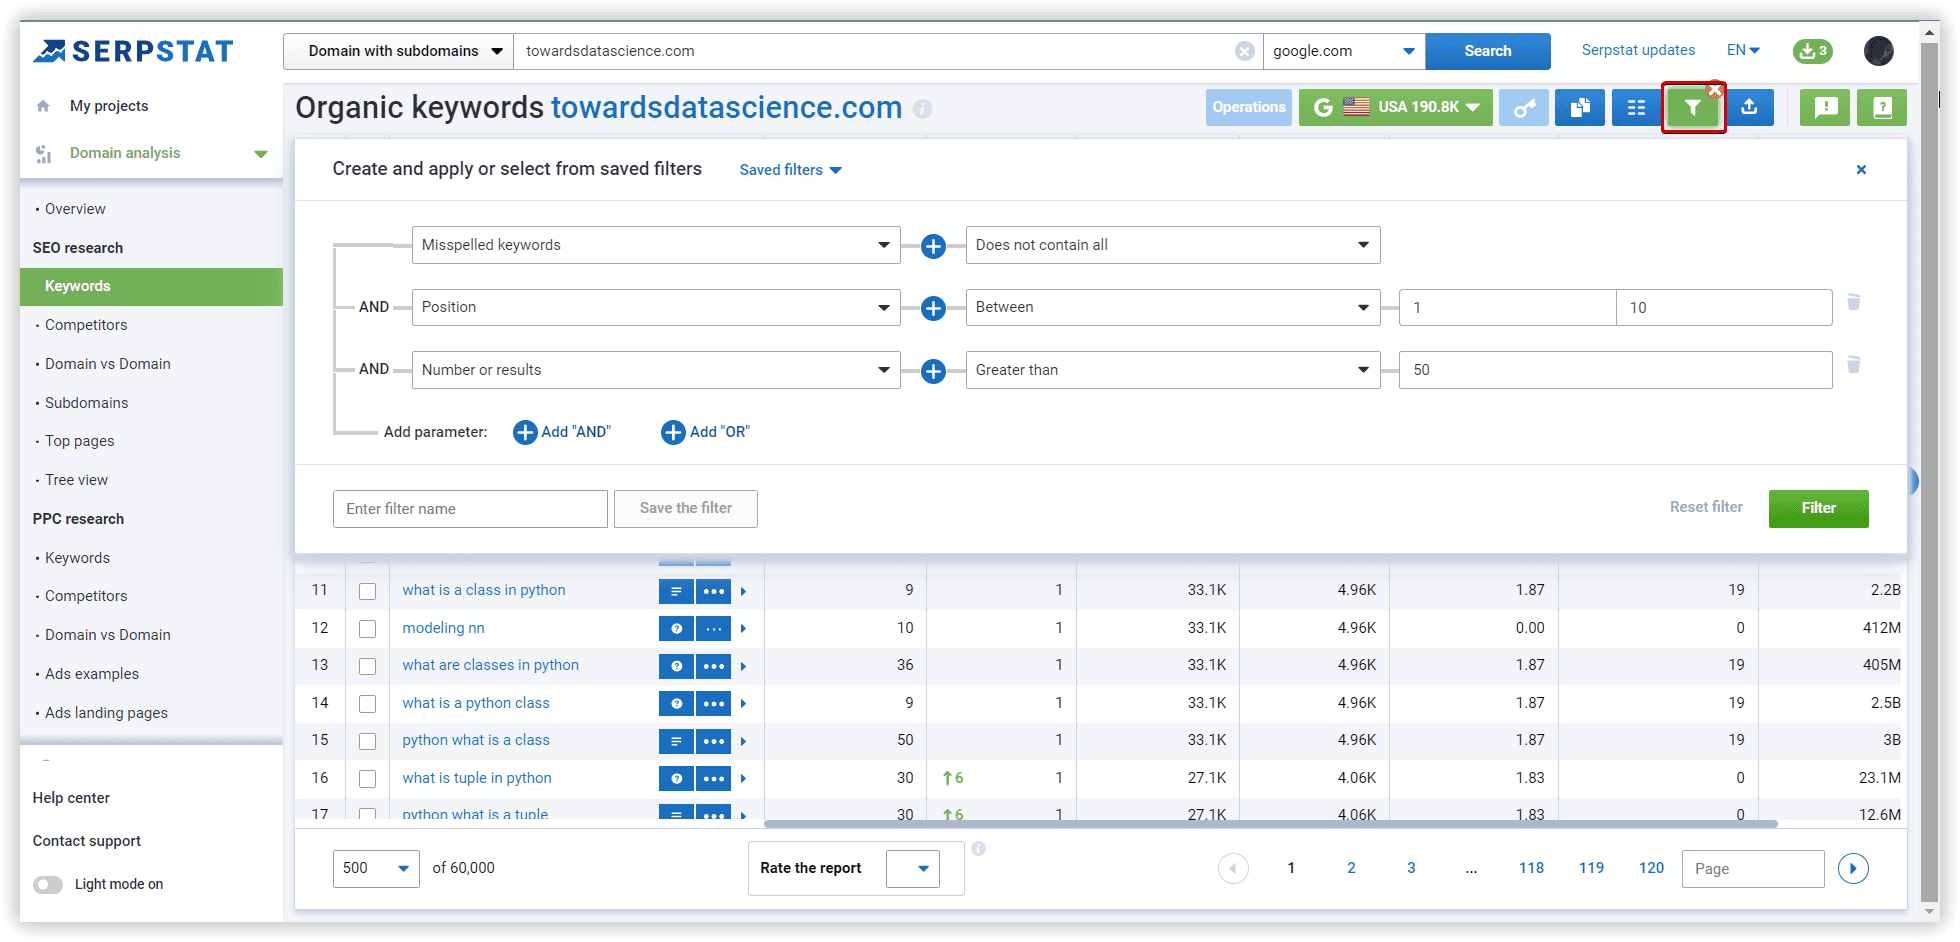Check the checkbox for 'what is a class in python'

tap(367, 591)
